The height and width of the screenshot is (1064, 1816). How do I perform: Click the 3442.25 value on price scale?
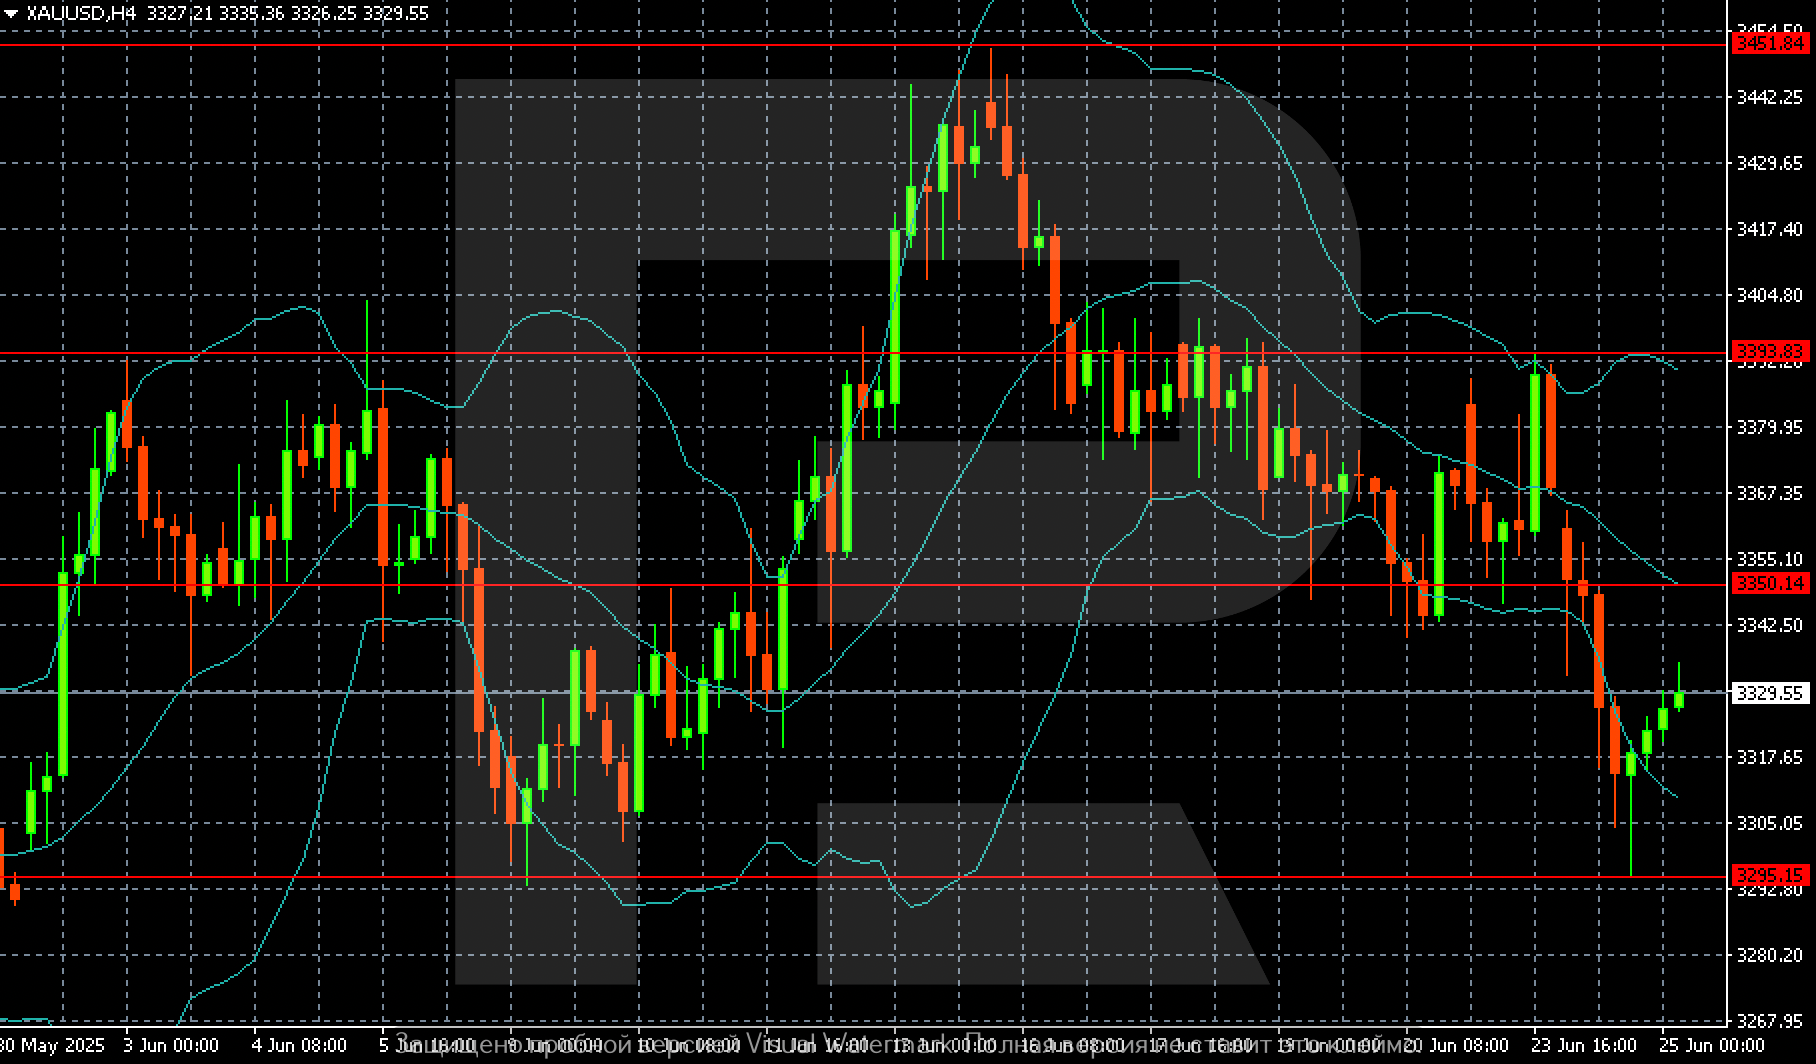(x=1770, y=97)
